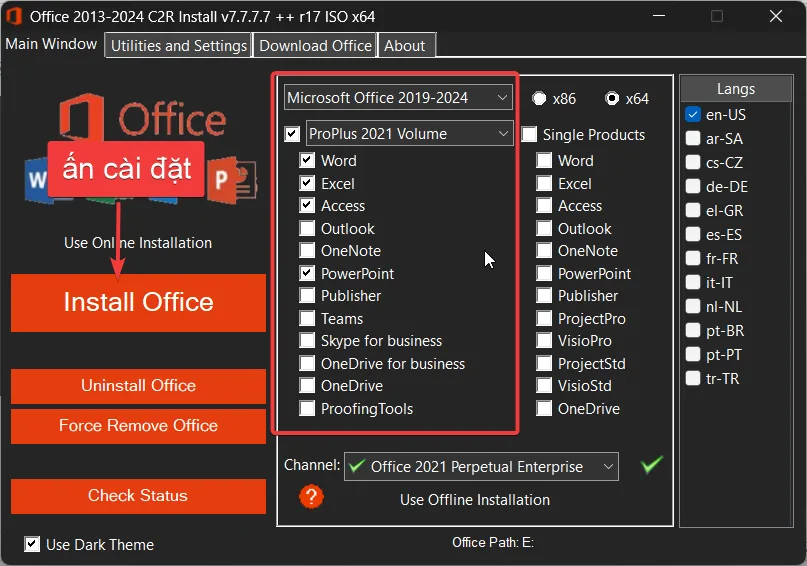
Task: Uncheck Word in the ProPlus suite list
Action: [x=307, y=160]
